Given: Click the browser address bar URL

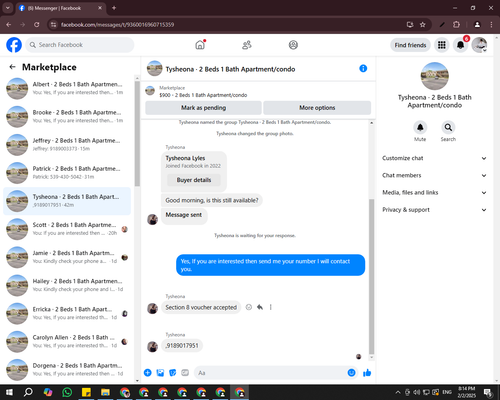Looking at the screenshot, I should 117,25.
